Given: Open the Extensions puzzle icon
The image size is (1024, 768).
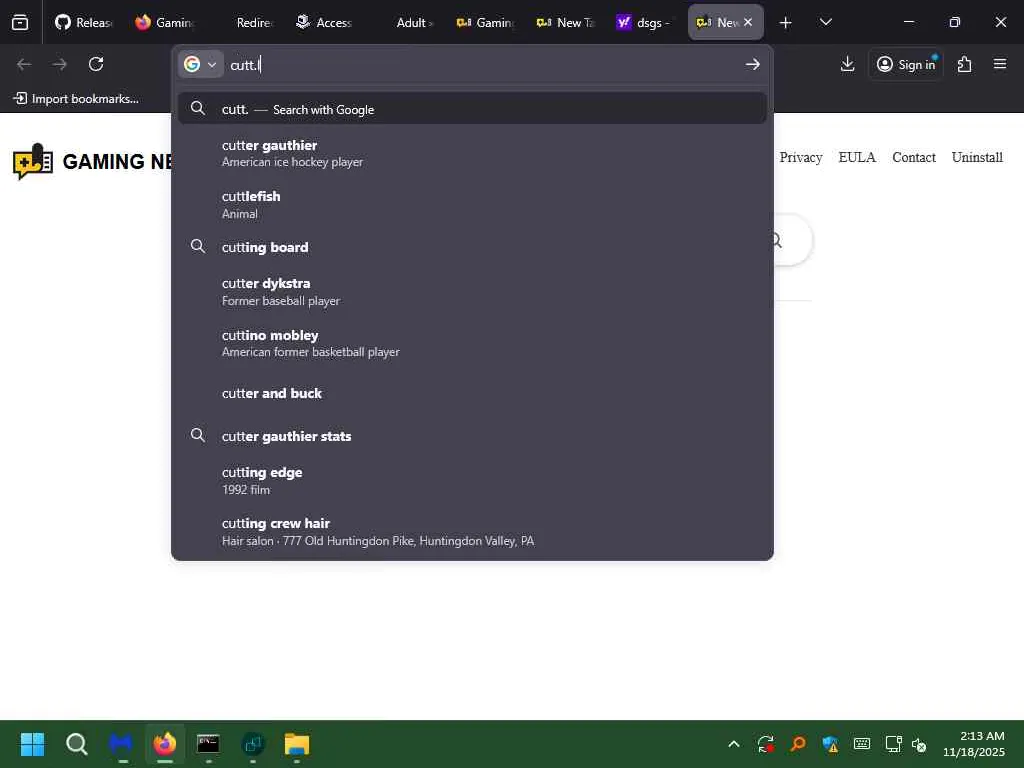Looking at the screenshot, I should tap(965, 64).
